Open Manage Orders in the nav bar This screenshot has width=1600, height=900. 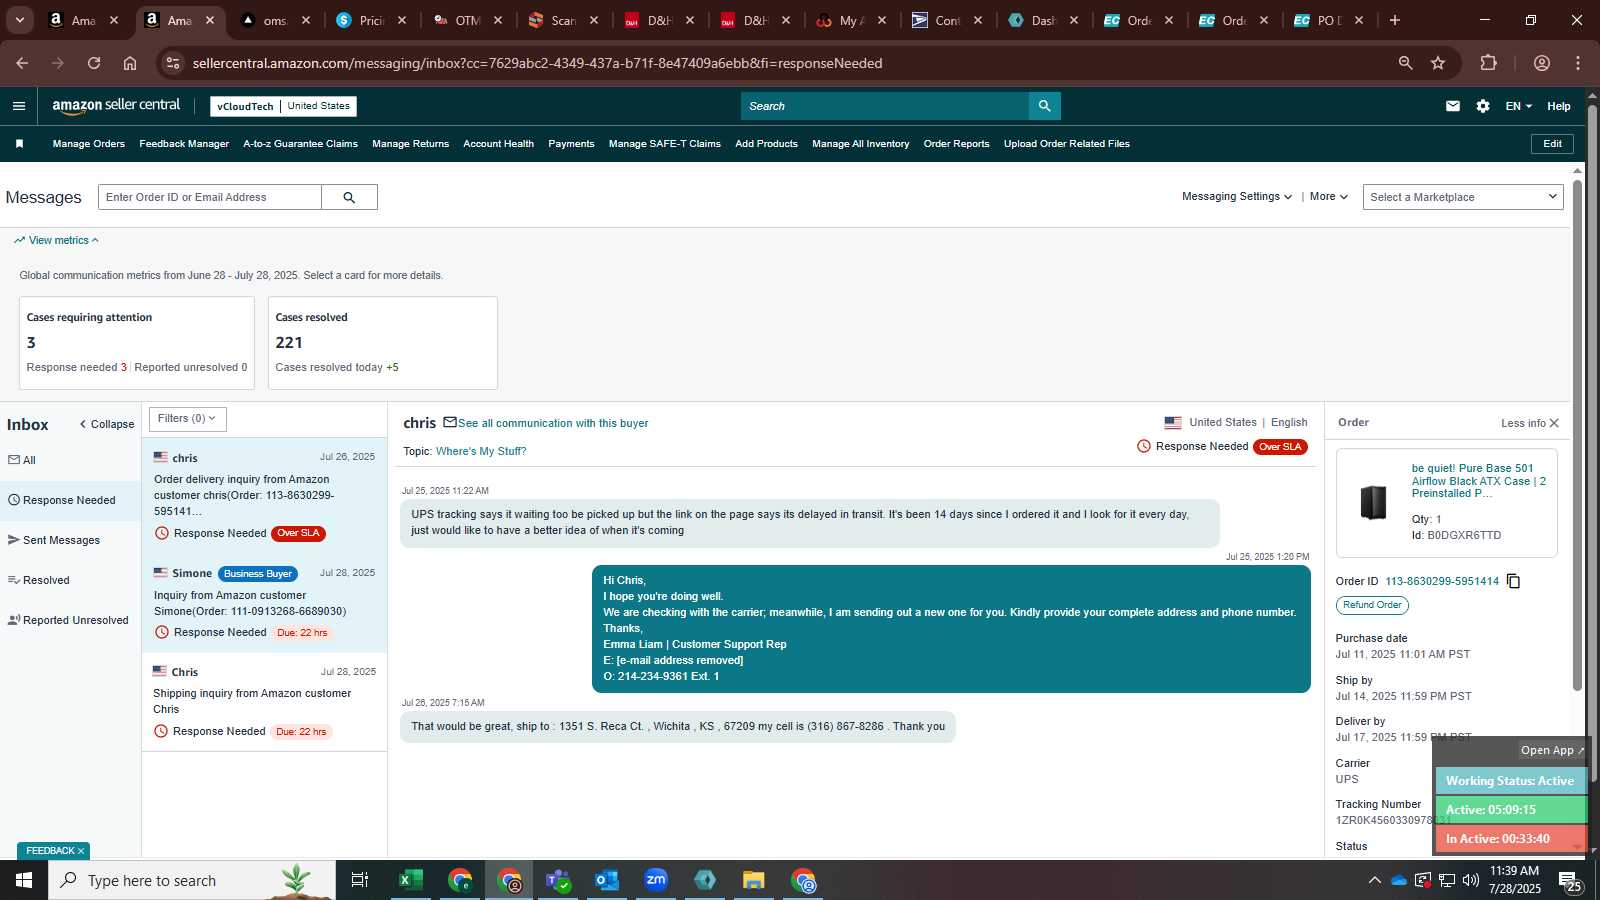point(89,144)
